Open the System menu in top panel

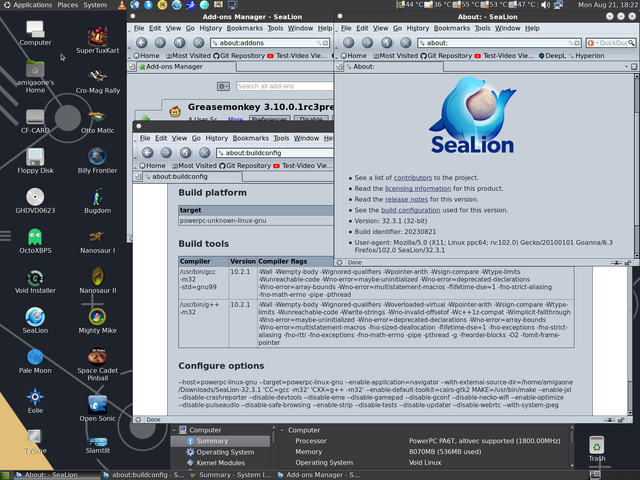coord(95,5)
